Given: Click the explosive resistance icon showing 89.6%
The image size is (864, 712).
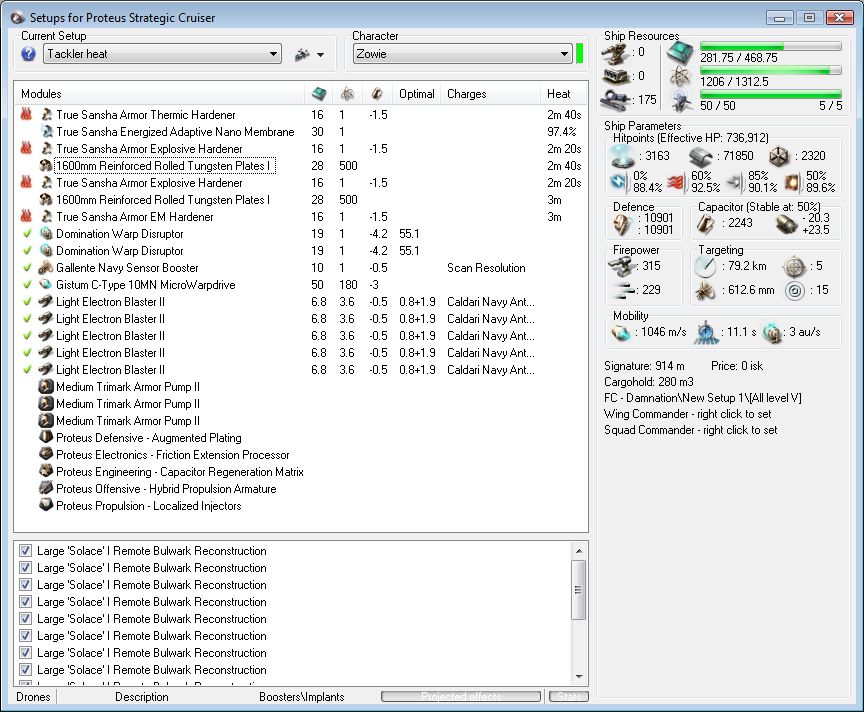Looking at the screenshot, I should (793, 182).
